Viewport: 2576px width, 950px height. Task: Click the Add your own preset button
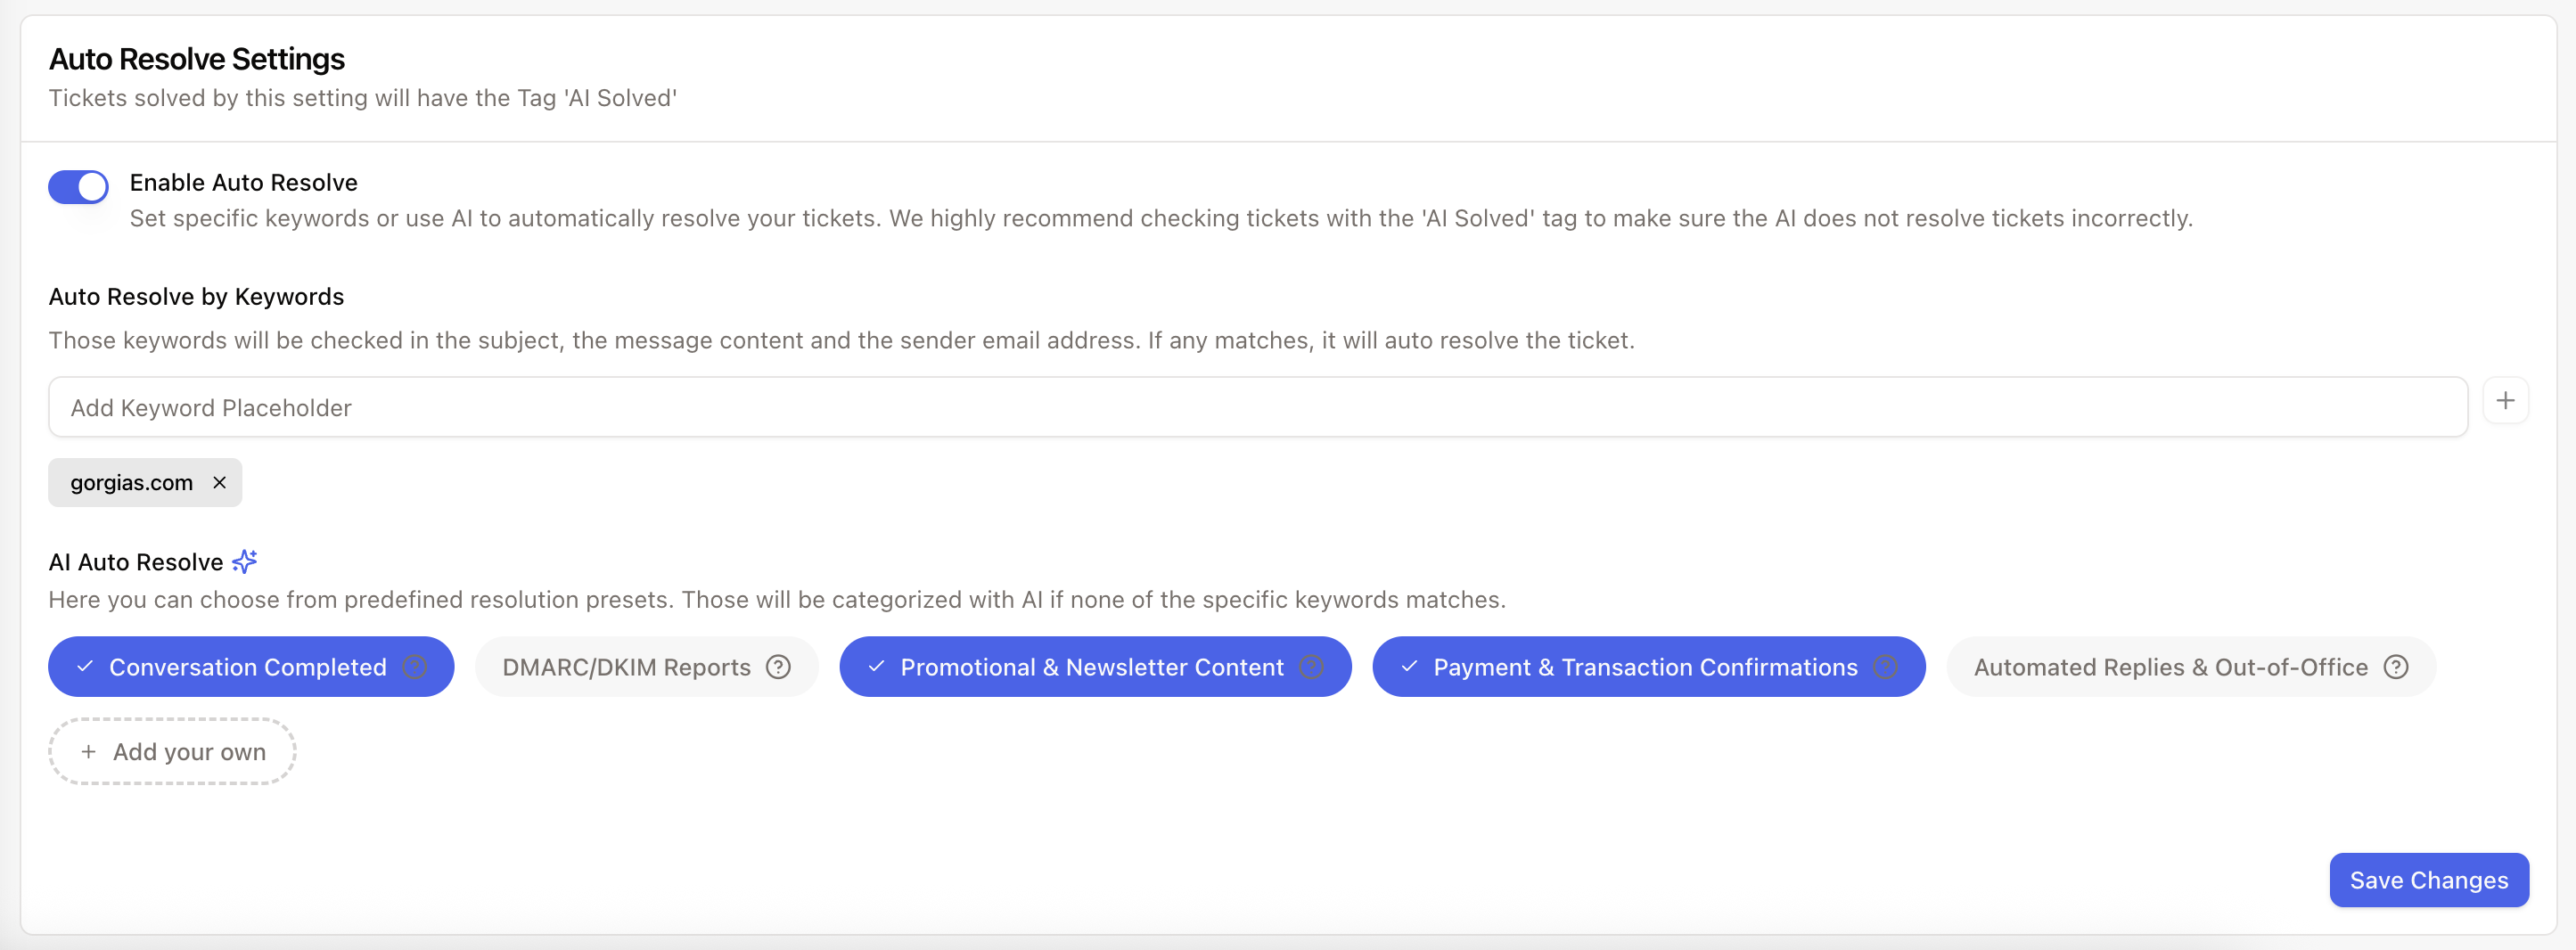pyautogui.click(x=172, y=752)
